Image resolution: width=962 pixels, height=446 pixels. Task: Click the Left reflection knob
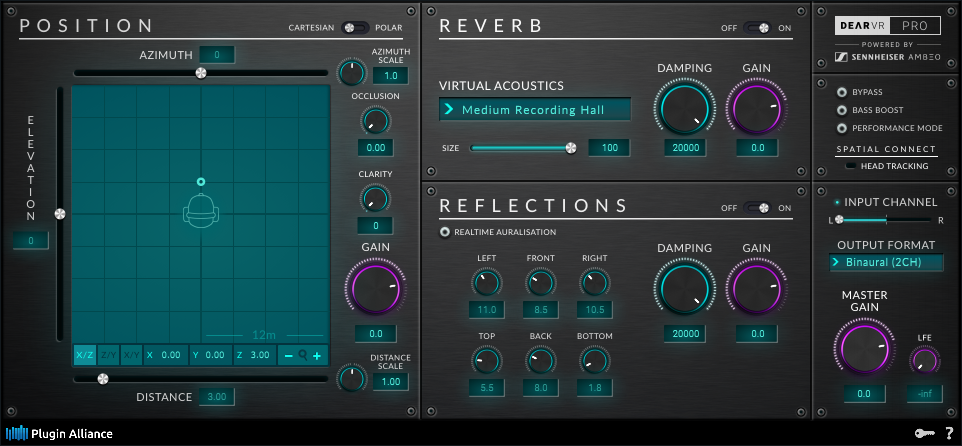pos(487,283)
